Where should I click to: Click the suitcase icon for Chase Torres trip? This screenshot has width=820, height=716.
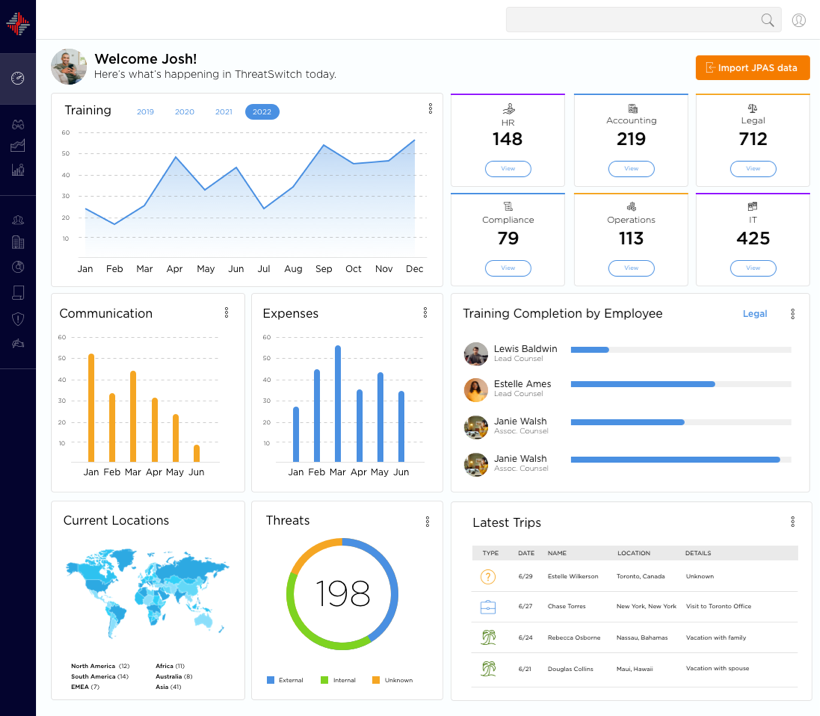coord(488,607)
